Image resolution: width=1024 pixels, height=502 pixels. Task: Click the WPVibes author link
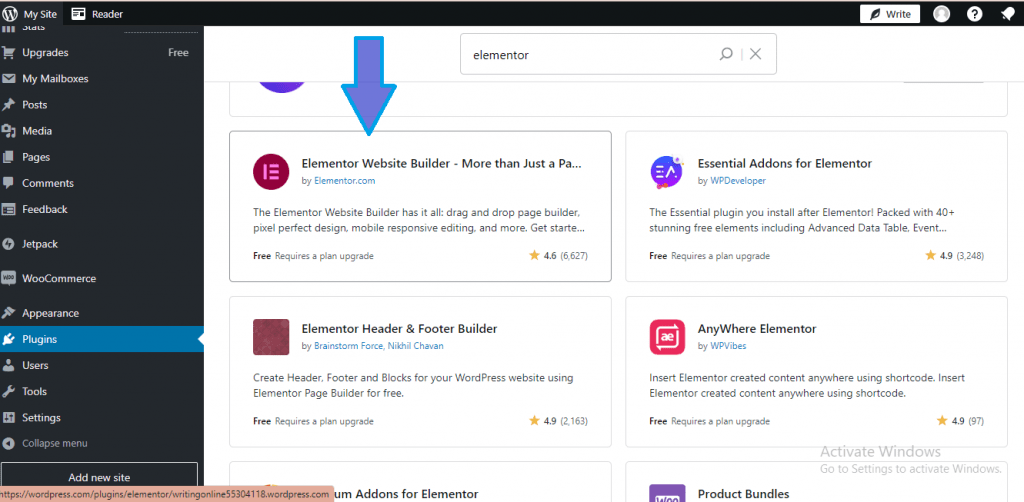click(728, 346)
